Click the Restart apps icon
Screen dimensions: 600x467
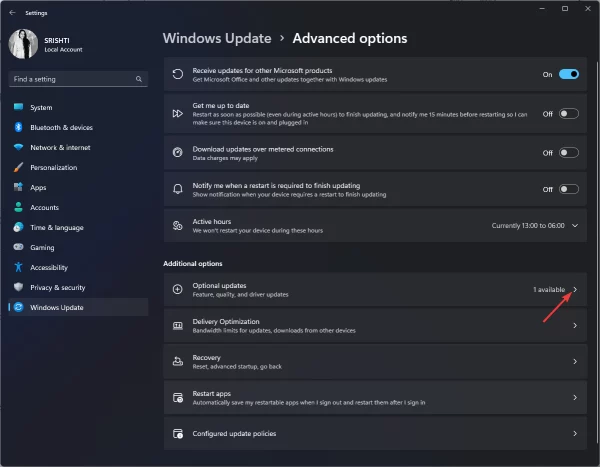pyautogui.click(x=178, y=398)
